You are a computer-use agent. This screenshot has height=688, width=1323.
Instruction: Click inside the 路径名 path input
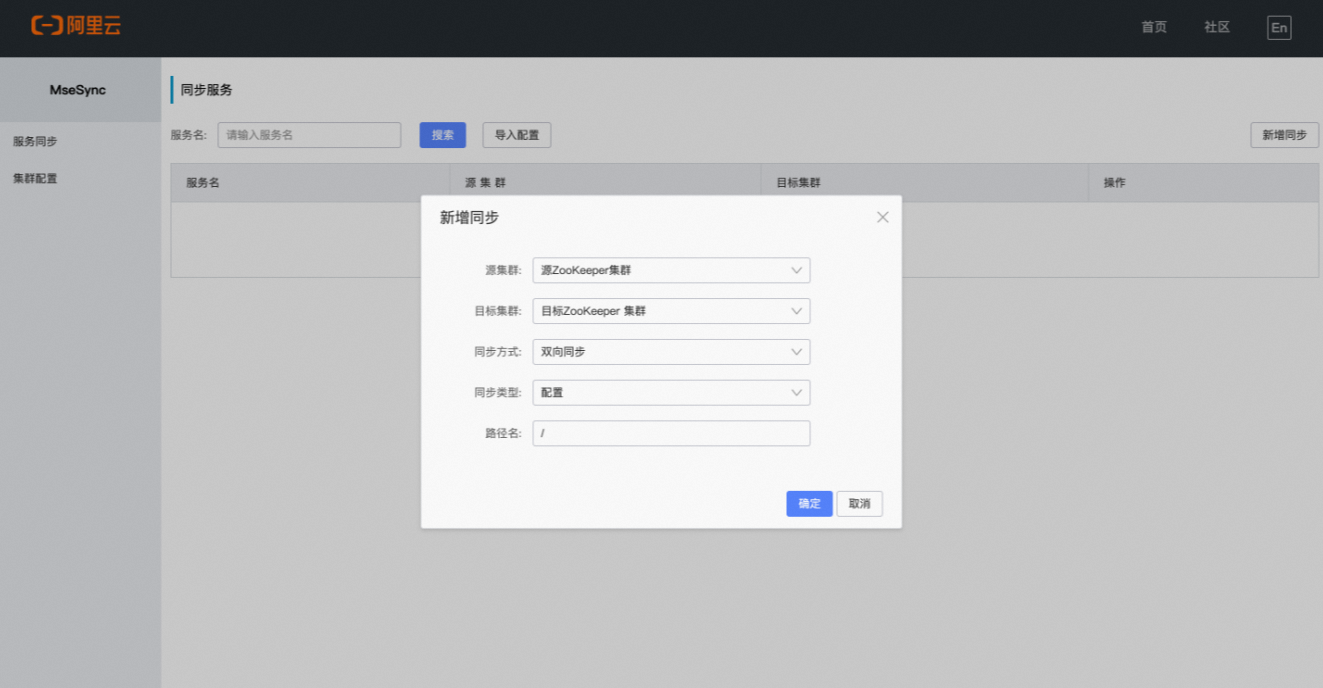[x=671, y=433]
